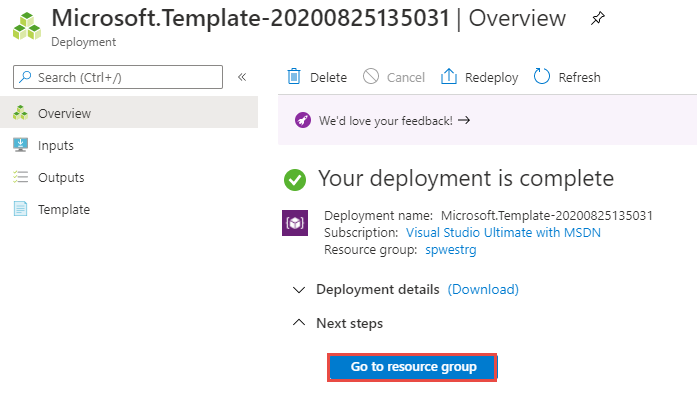
Task: Open the Outputs menu item
Action: click(x=61, y=177)
